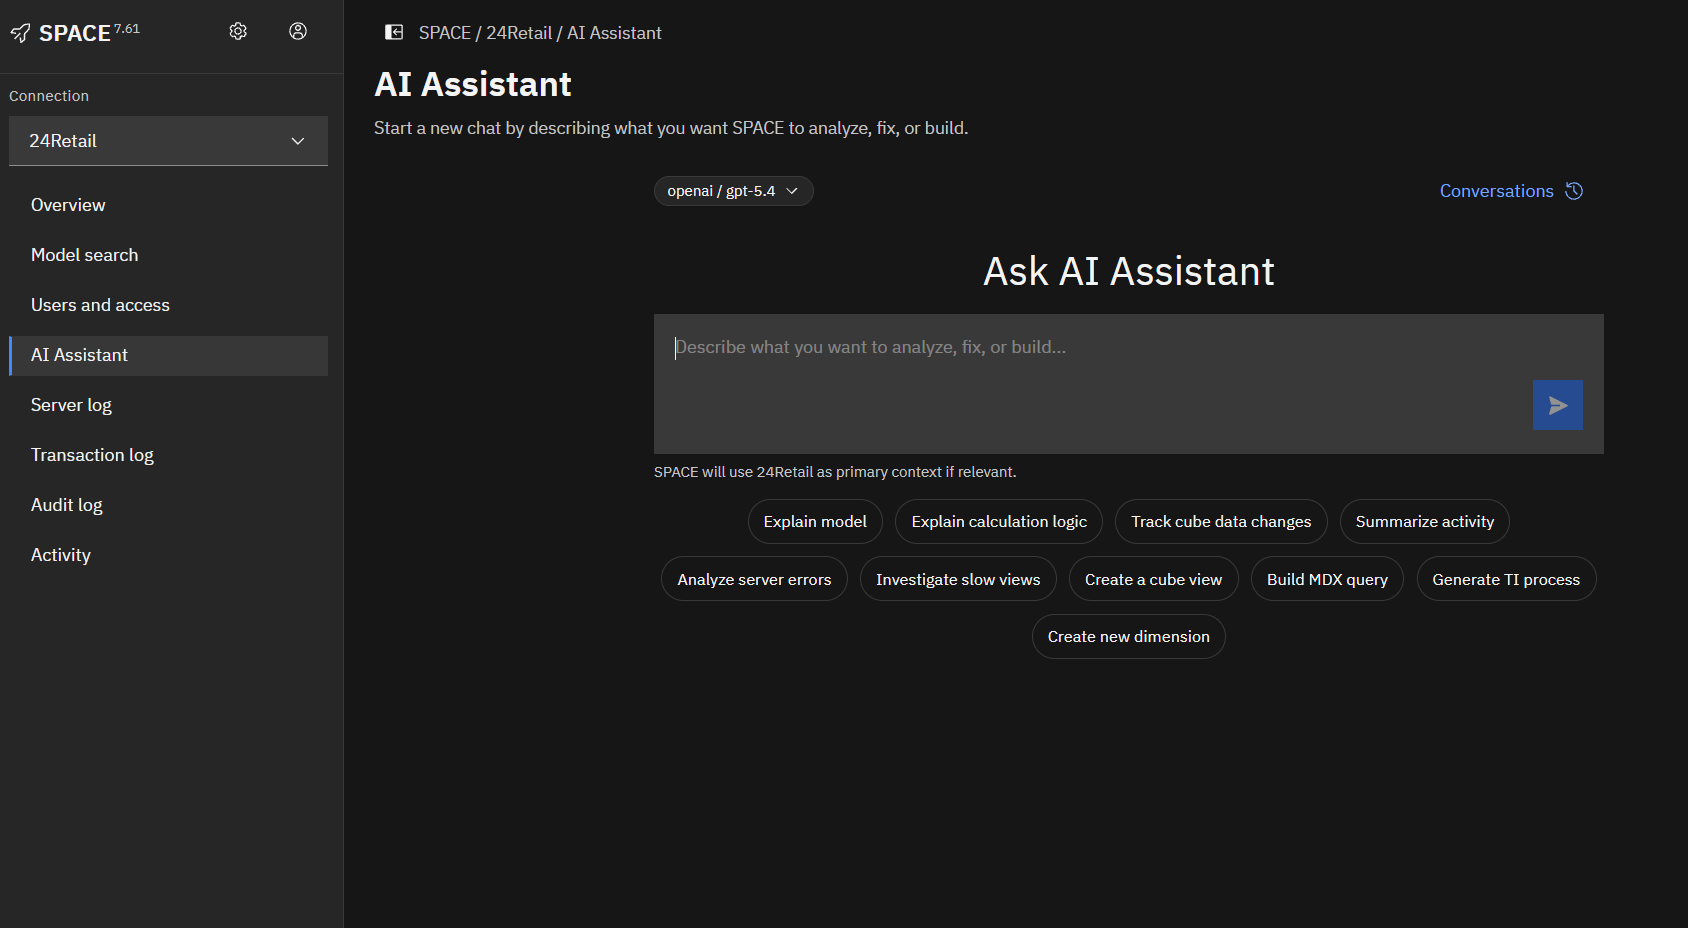The width and height of the screenshot is (1688, 928).
Task: Open Model search page
Action: (168, 255)
